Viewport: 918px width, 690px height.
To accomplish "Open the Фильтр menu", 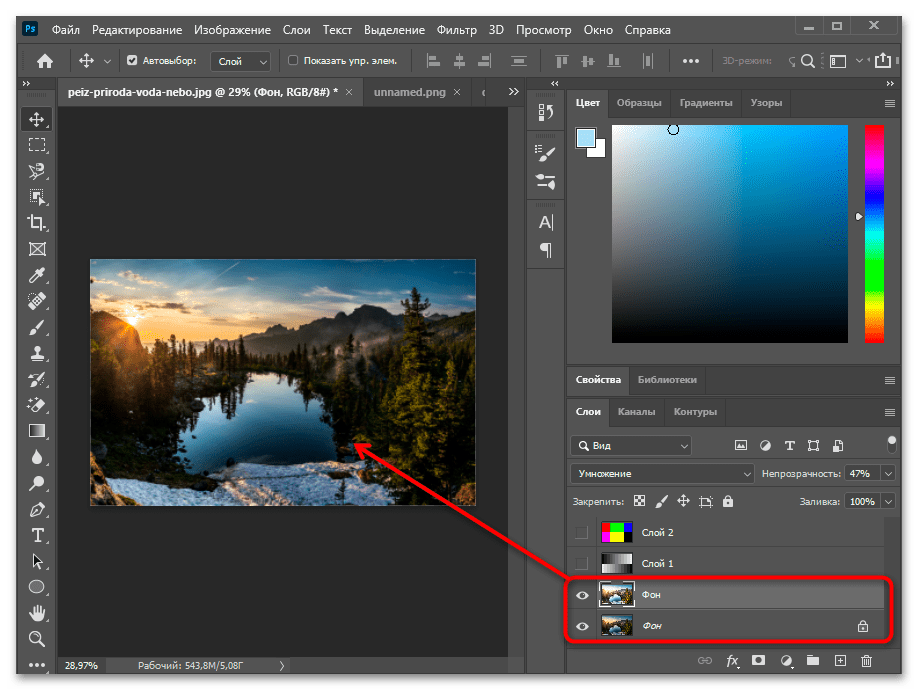I will coord(459,30).
